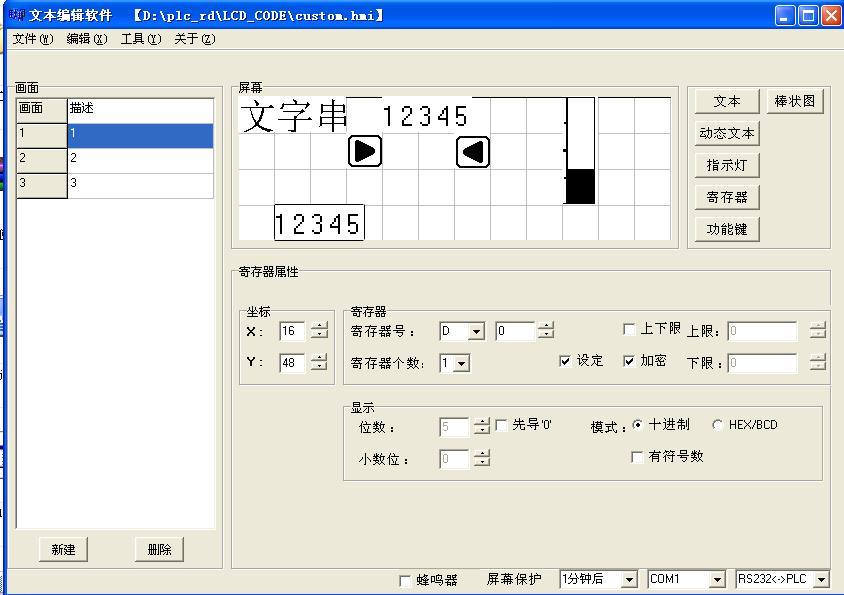This screenshot has height=595, width=844.
Task: Open the 工具 (Tools) menu
Action: coord(138,37)
